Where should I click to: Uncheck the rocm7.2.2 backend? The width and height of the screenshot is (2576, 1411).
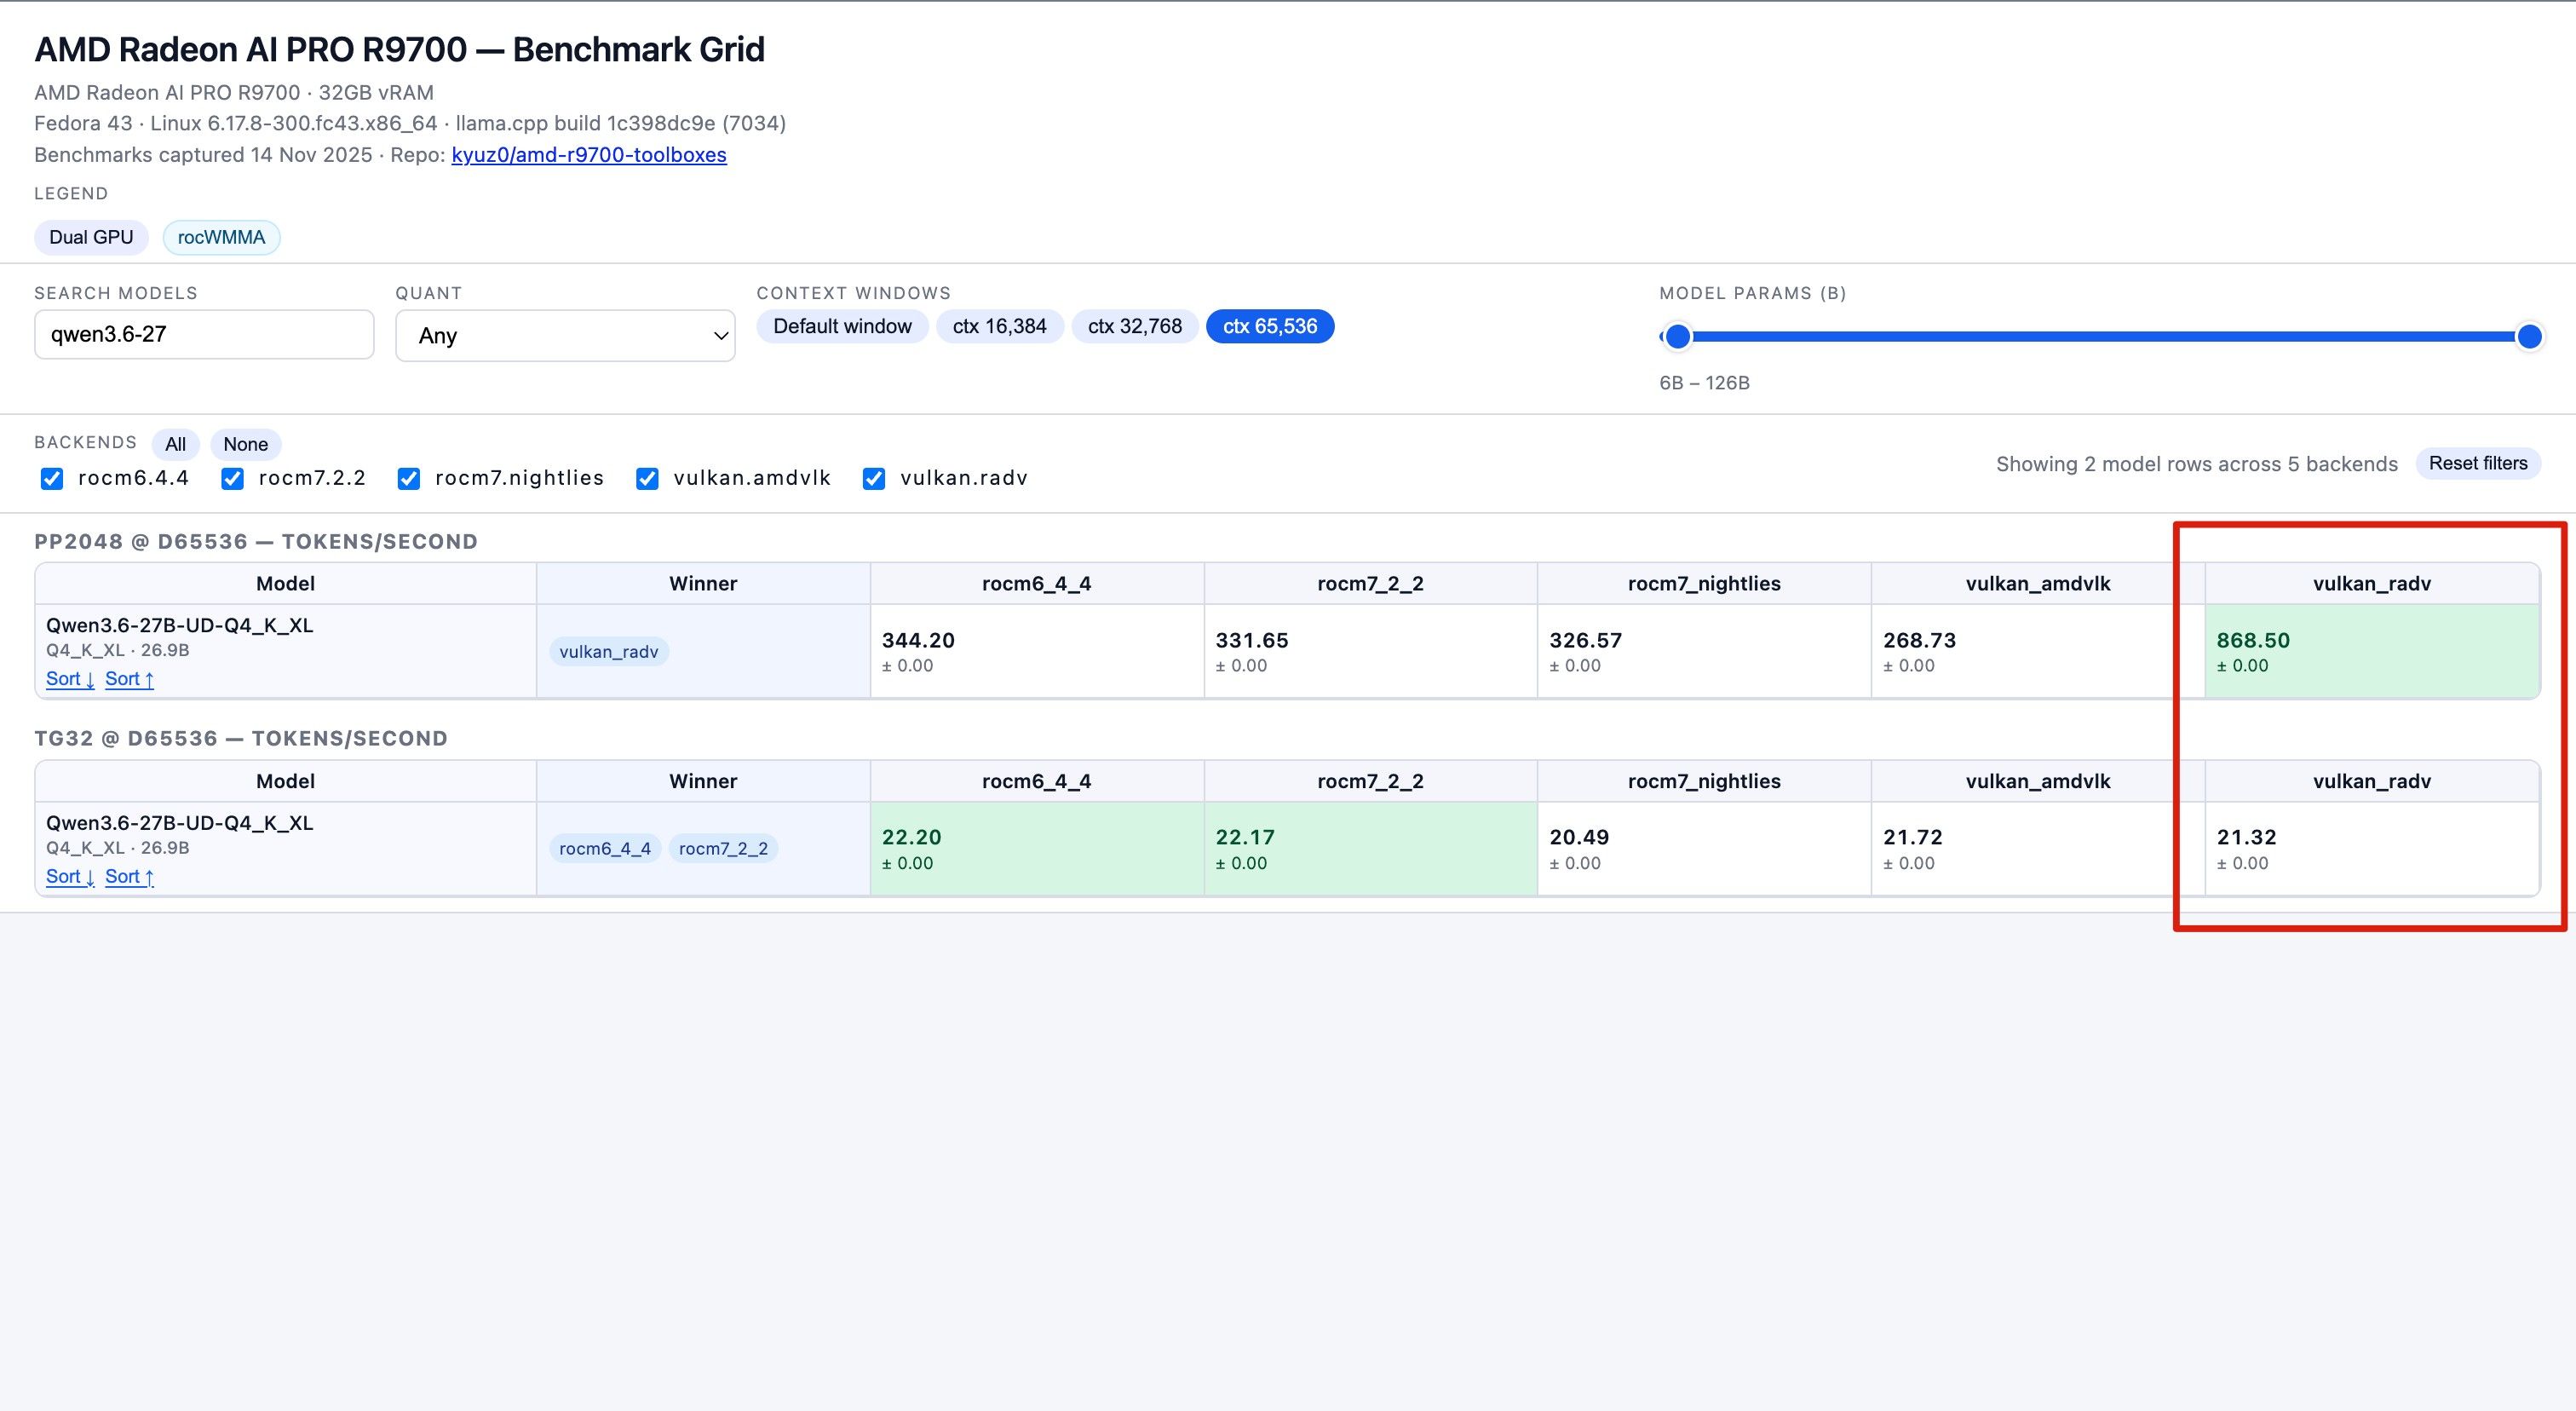(x=232, y=479)
